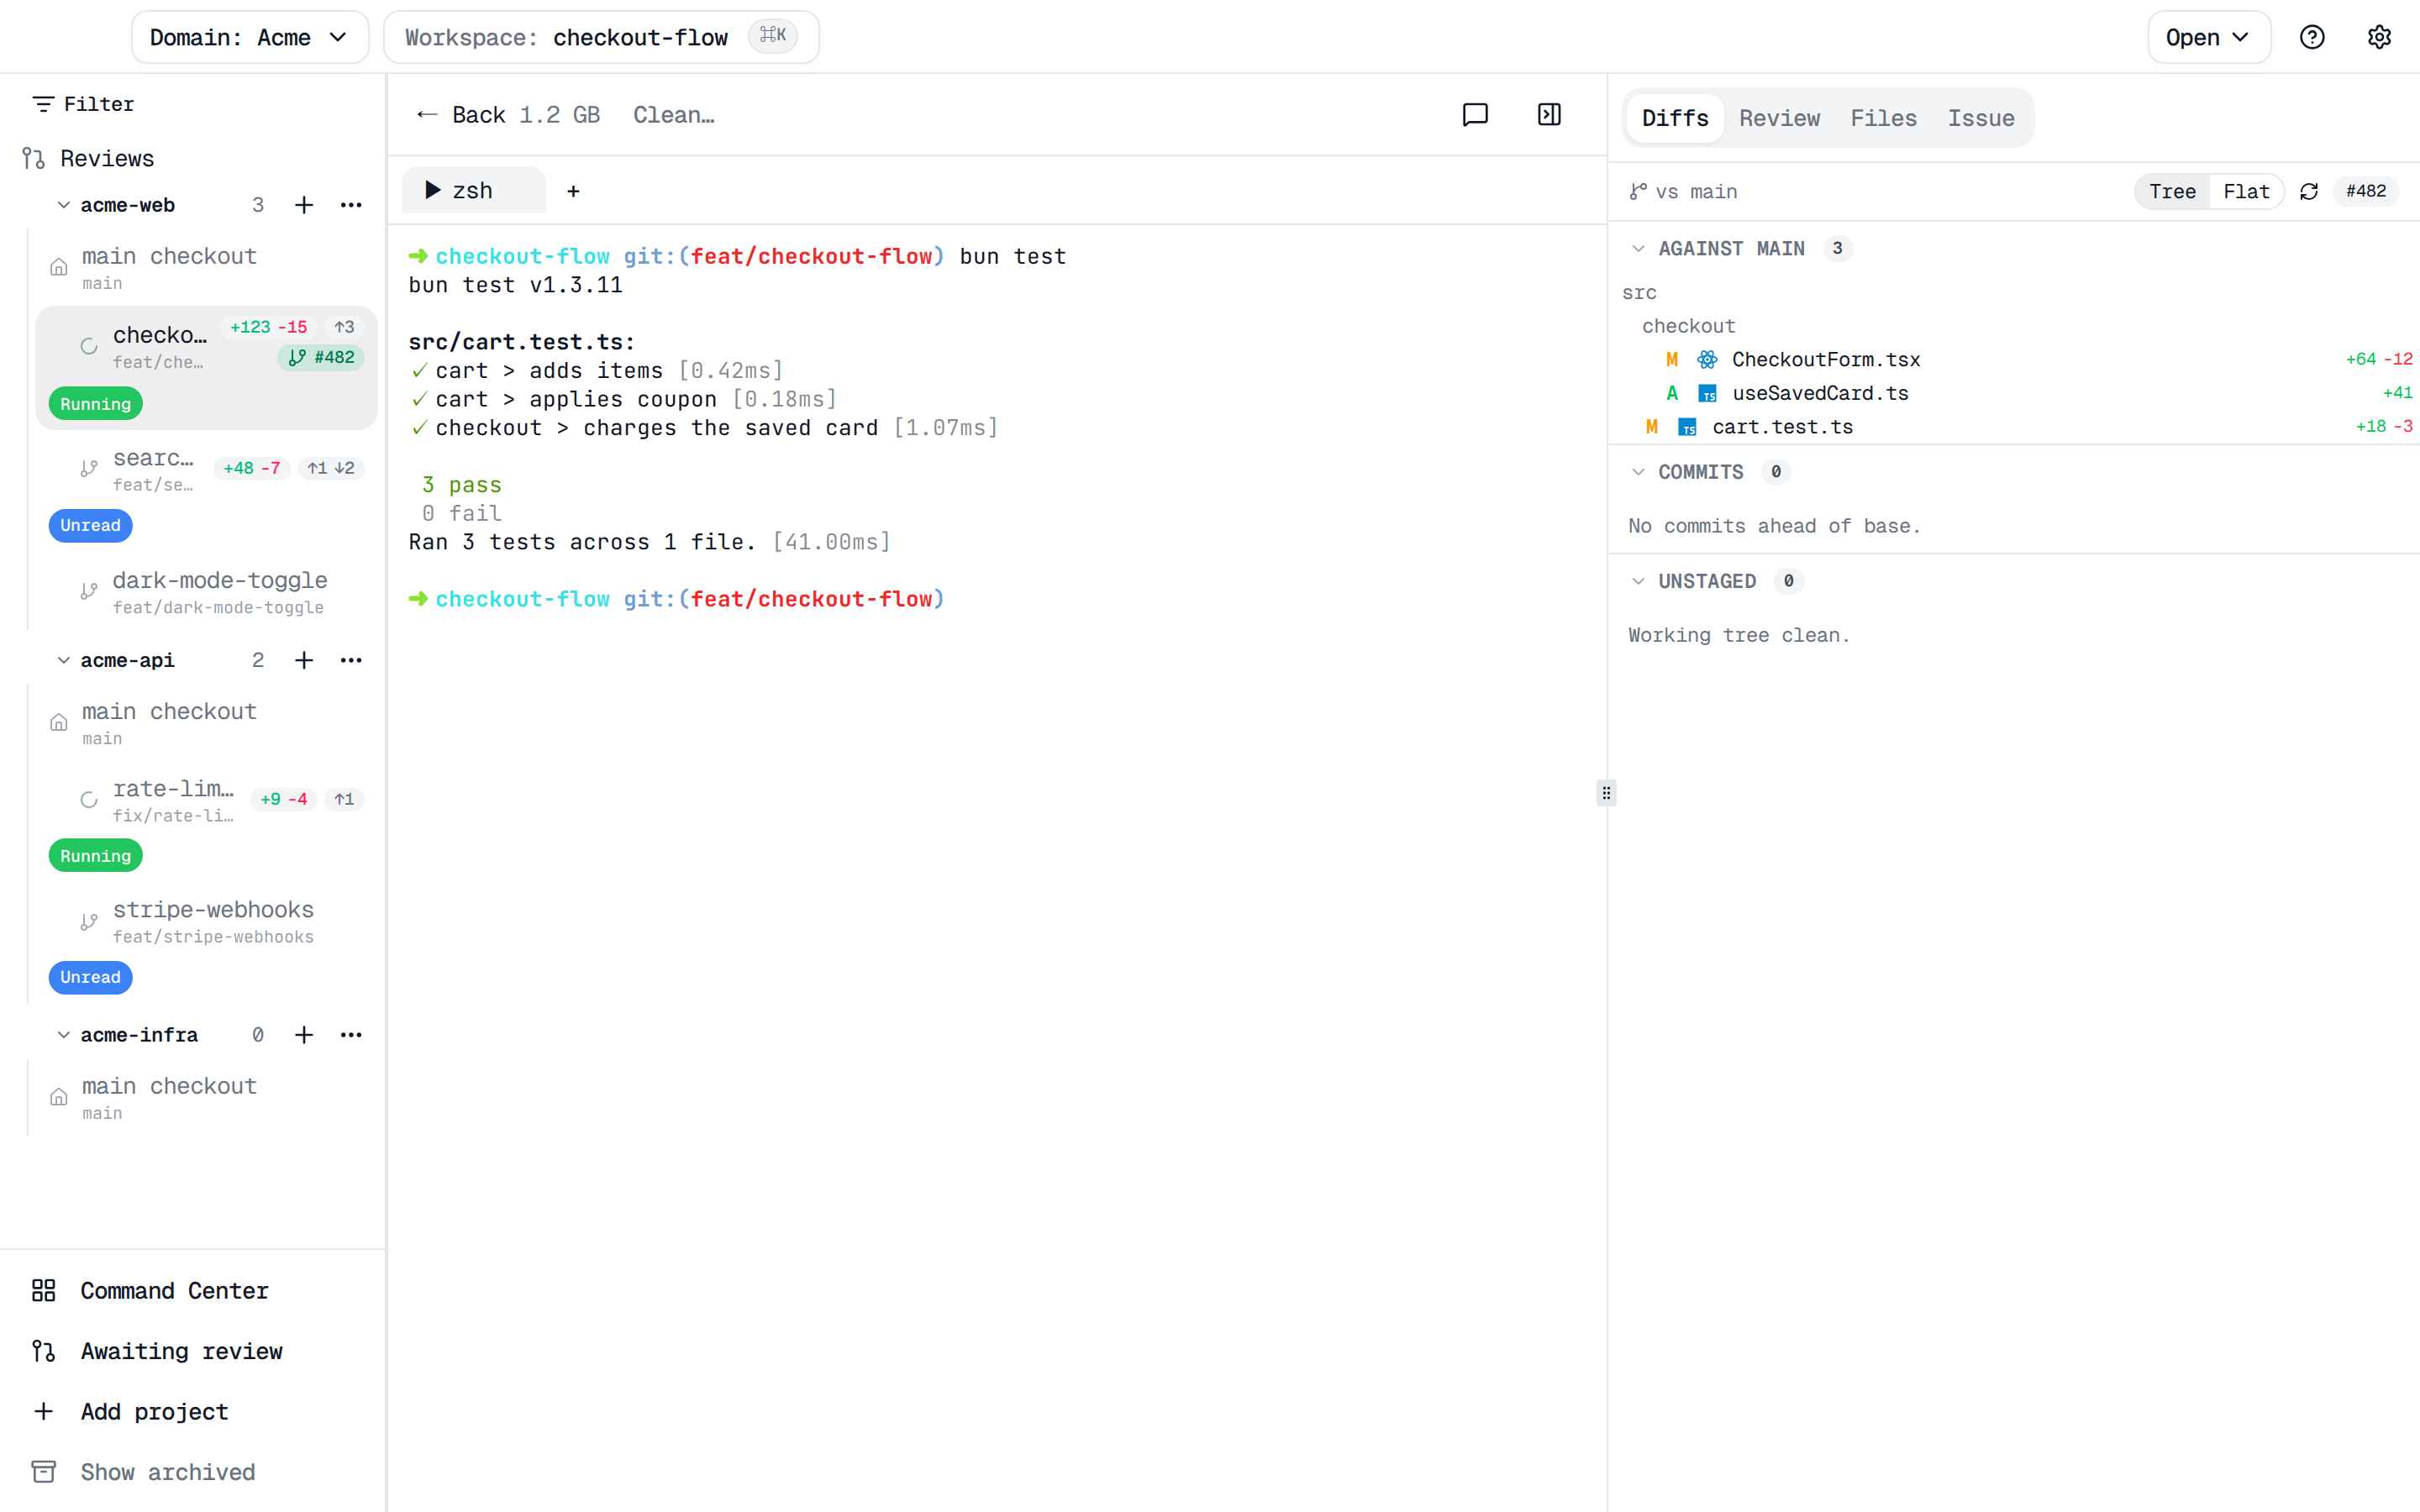Toggle the right side panel icon
Screen dimensions: 2420x1512
coord(1549,115)
